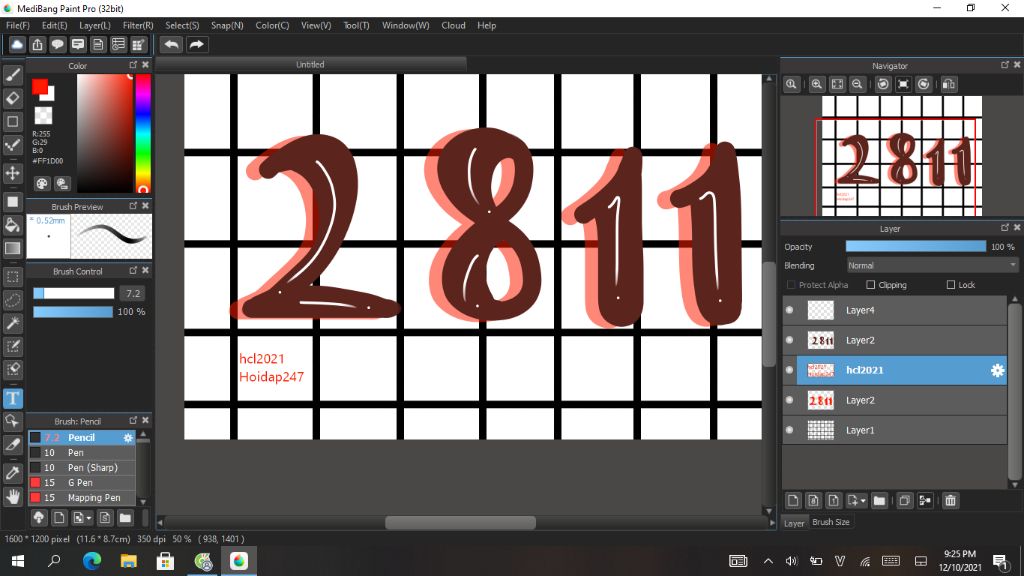Open Pencil brush settings gear
Image resolution: width=1024 pixels, height=576 pixels.
click(x=128, y=438)
